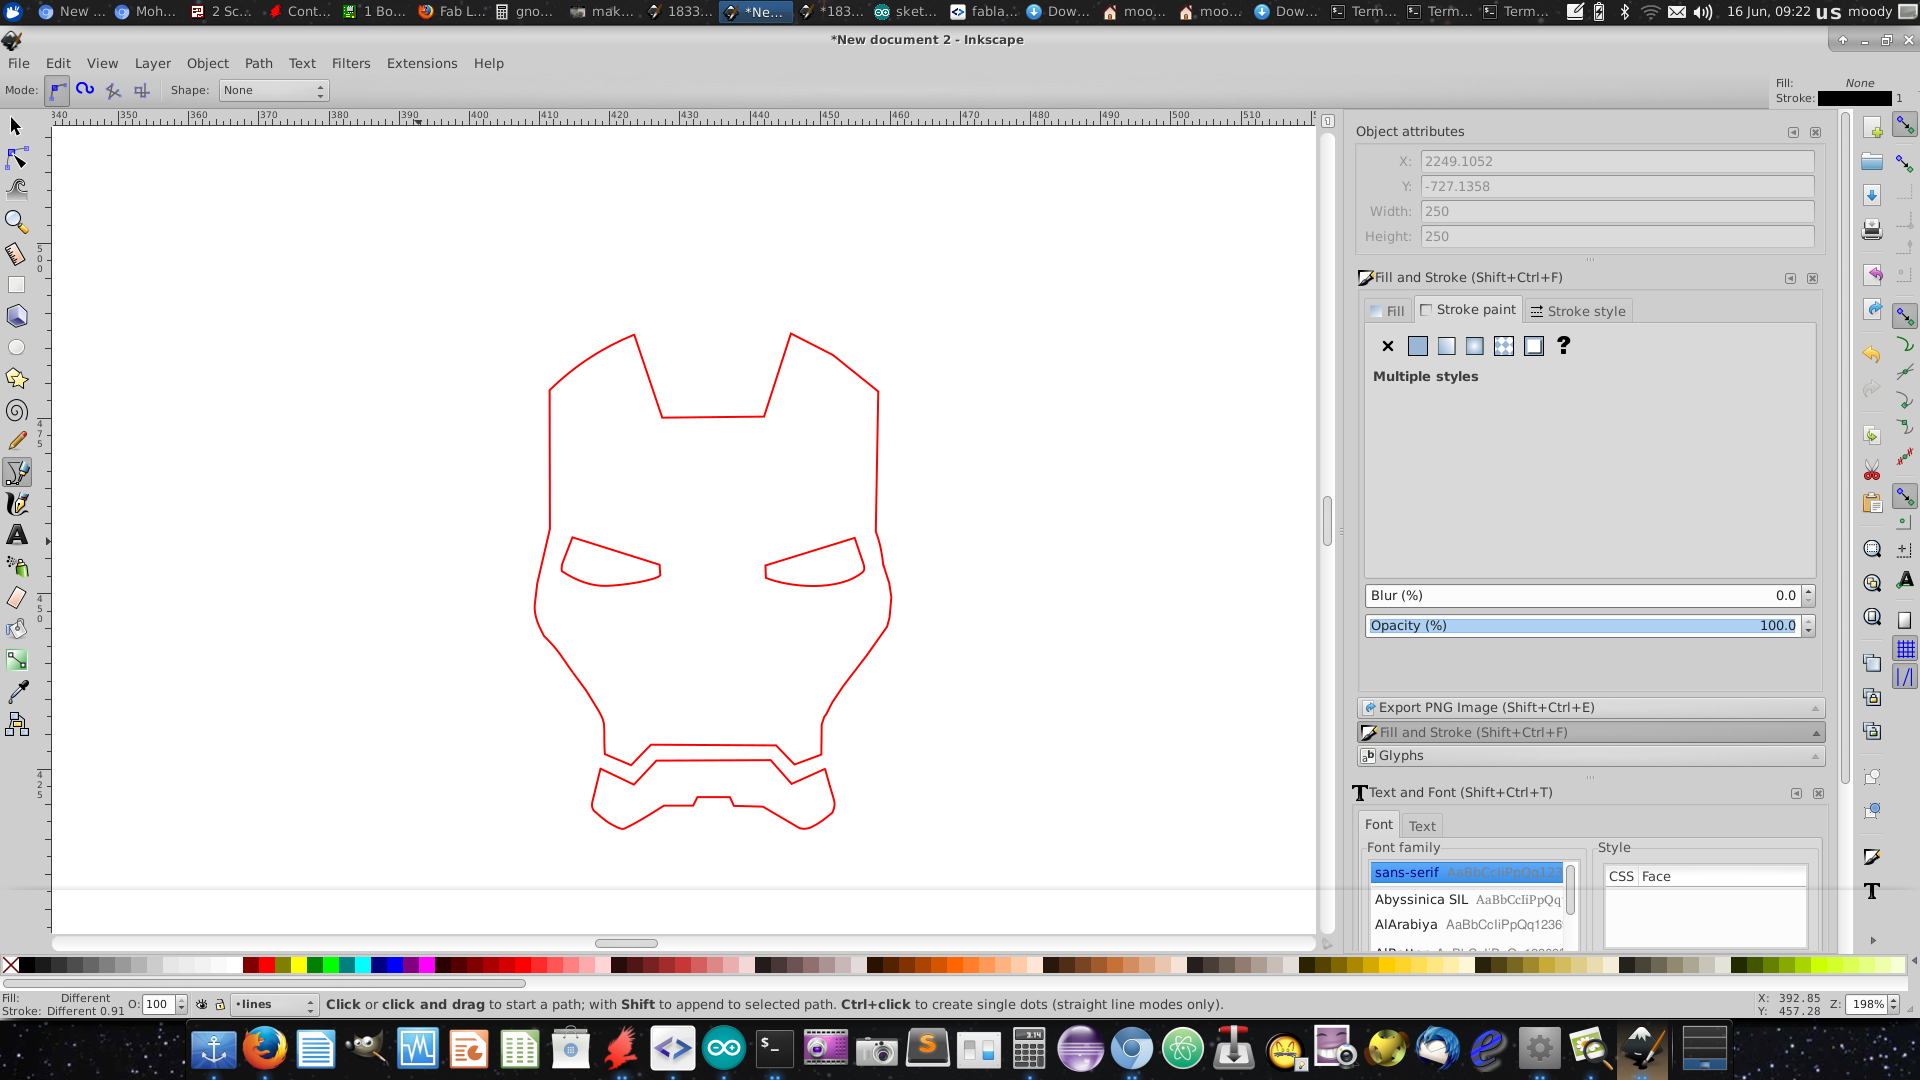Set no paint with X button
The width and height of the screenshot is (1920, 1080).
tap(1388, 346)
